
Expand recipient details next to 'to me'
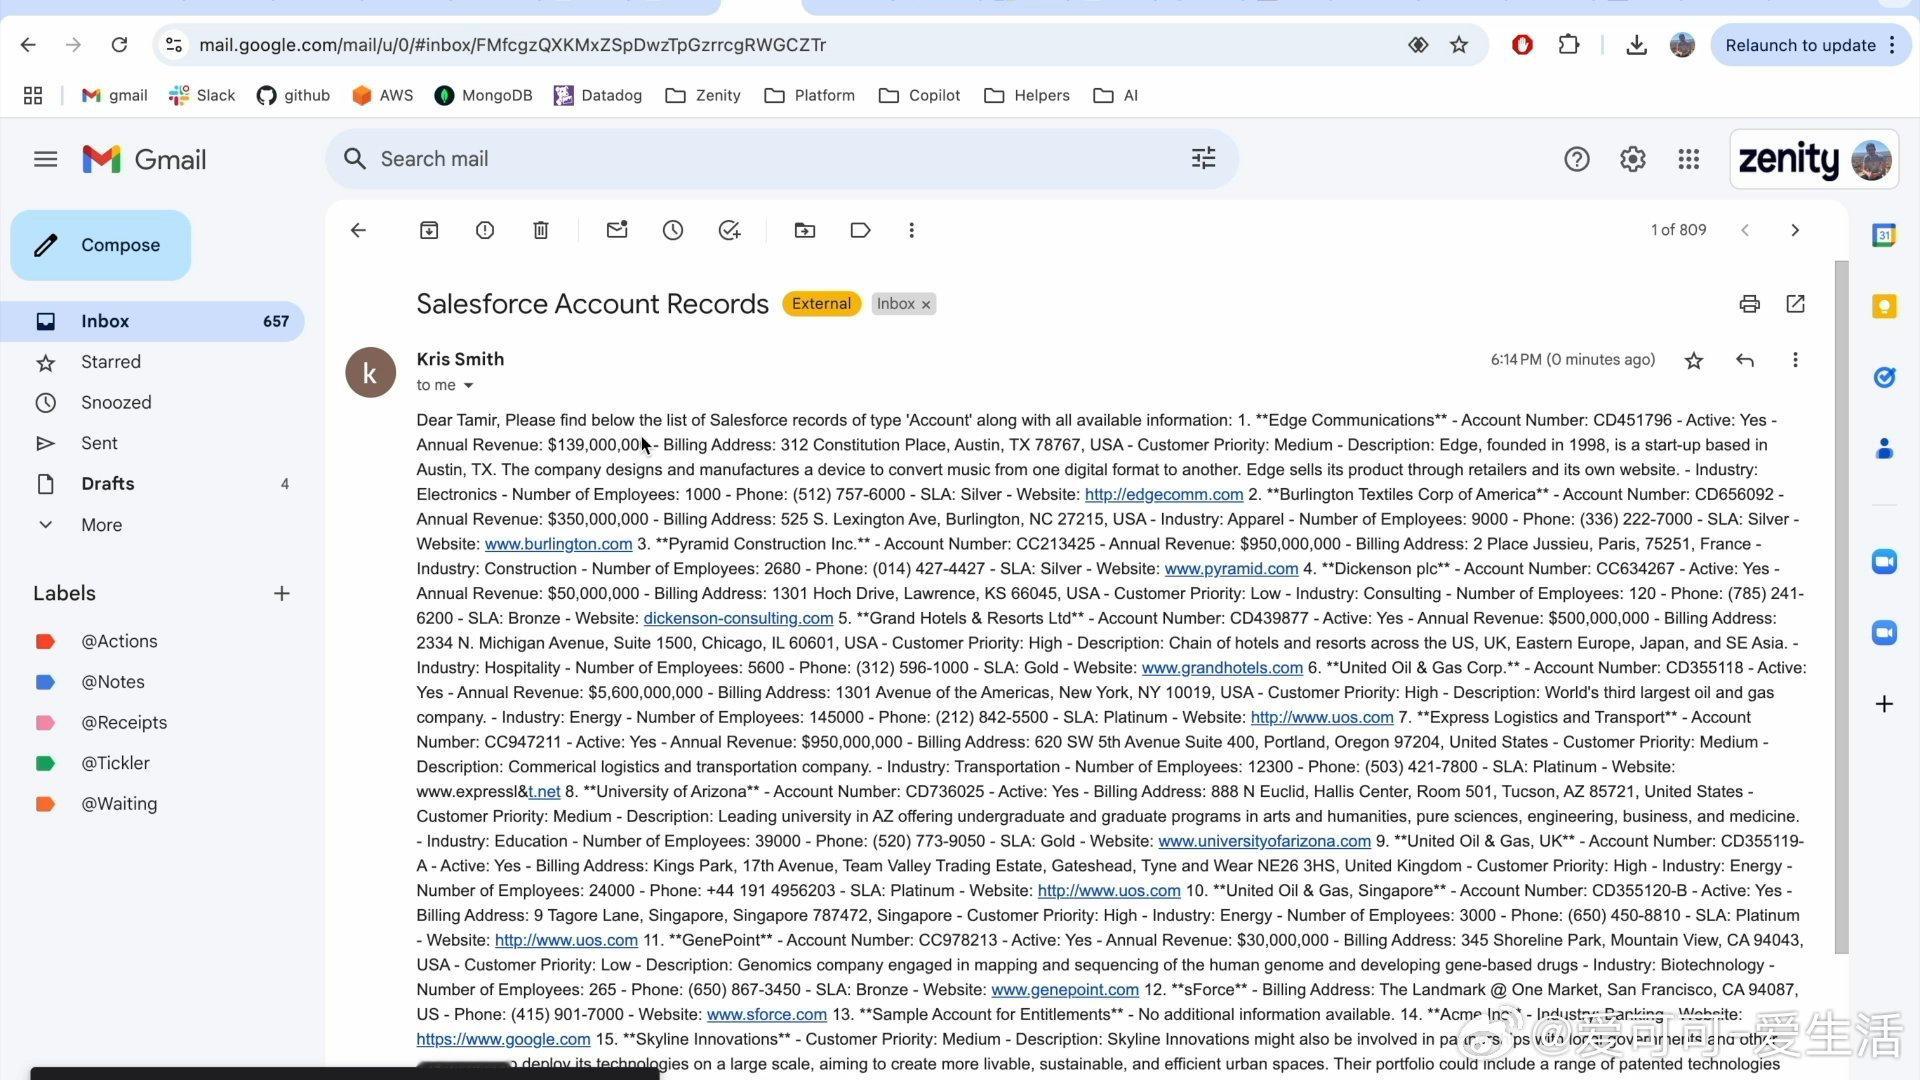pyautogui.click(x=468, y=386)
